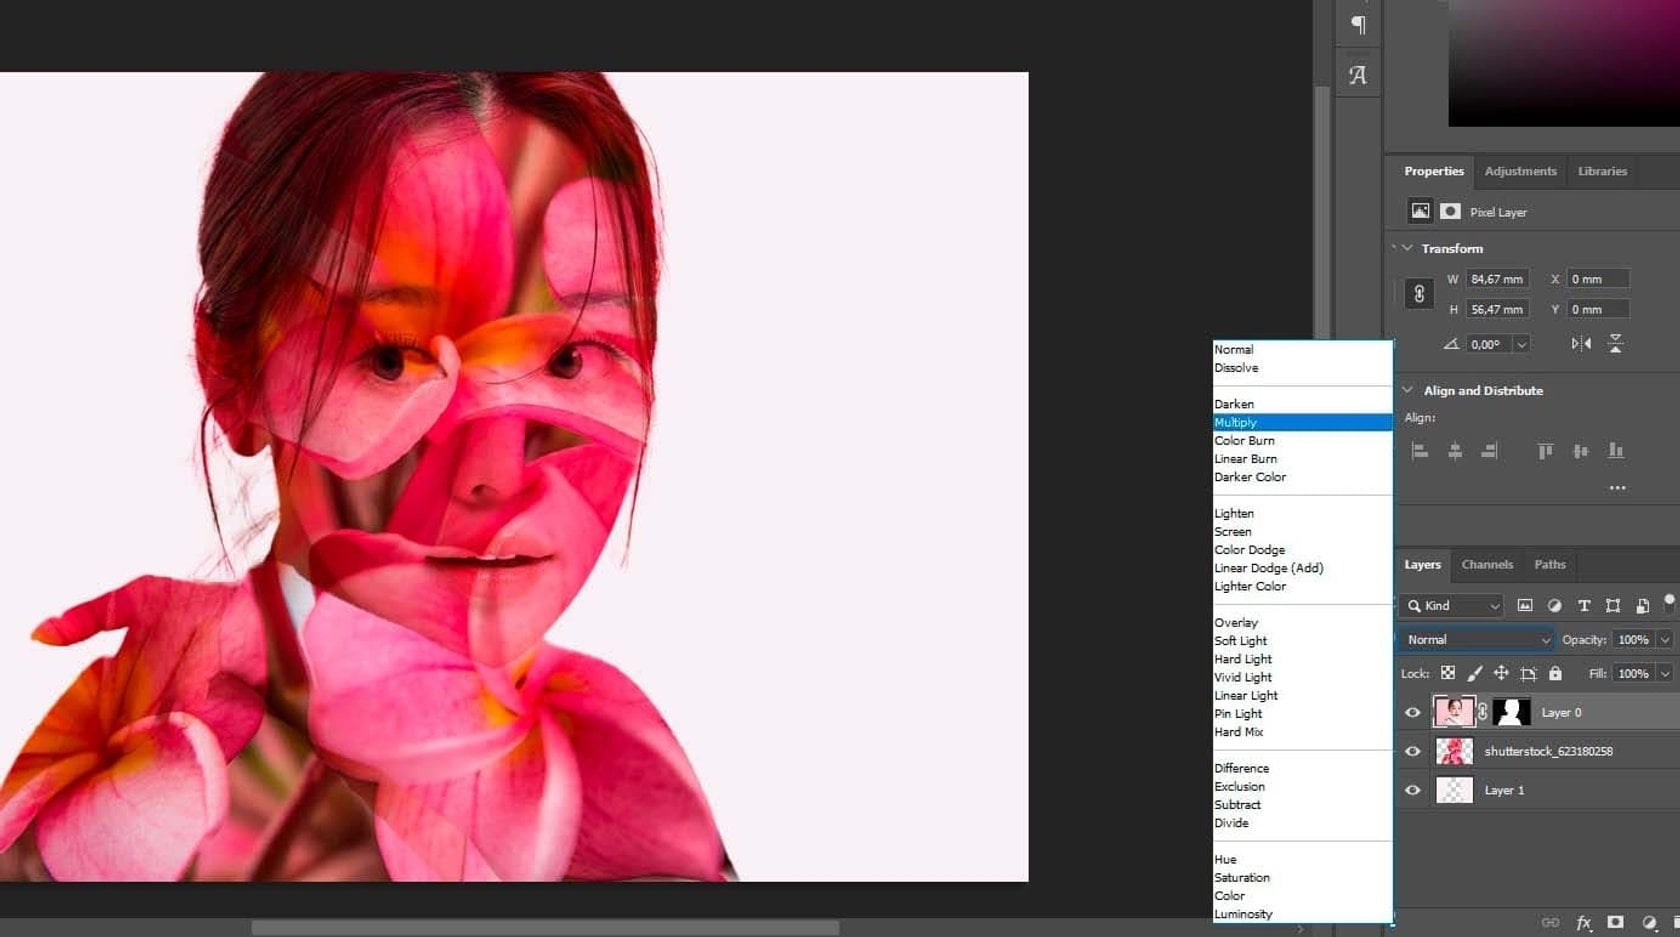Hide Layer 0

1413,712
